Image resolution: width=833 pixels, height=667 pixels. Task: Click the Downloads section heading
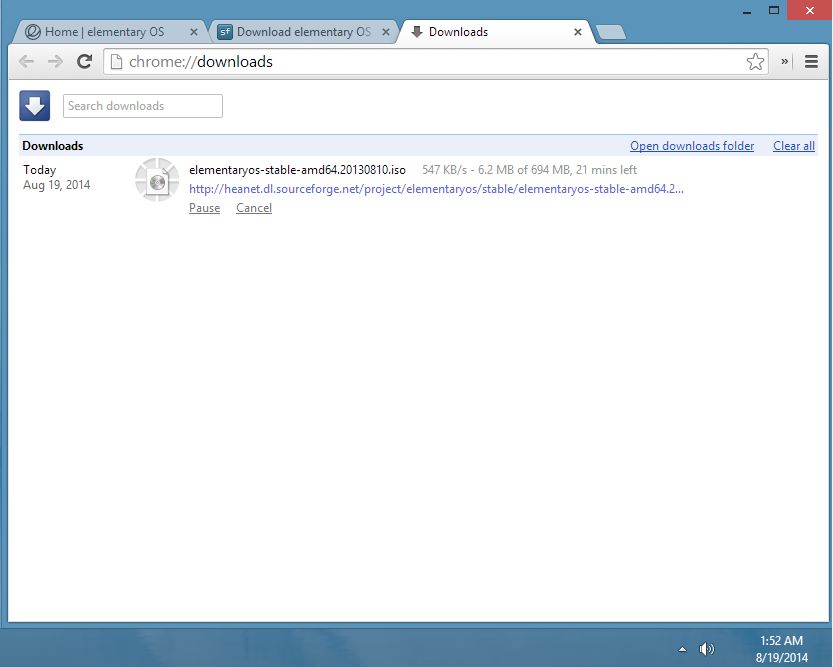(x=53, y=146)
